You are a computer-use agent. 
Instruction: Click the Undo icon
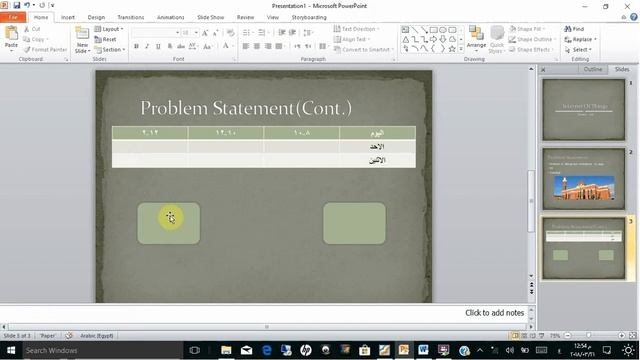[27, 5]
